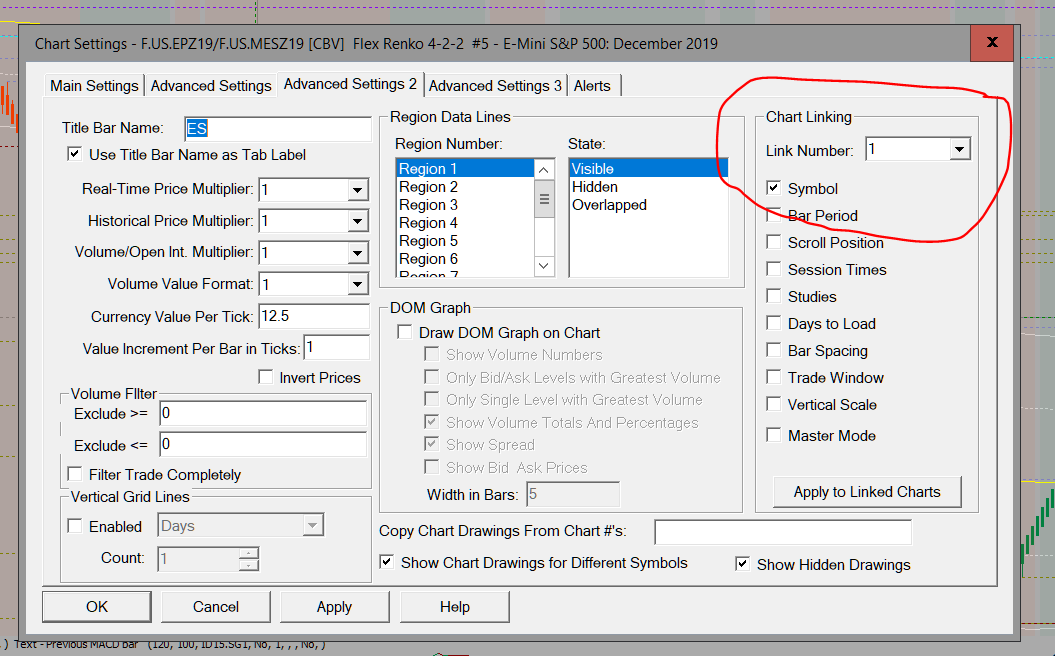
Task: Click the Apply button
Action: pos(334,607)
